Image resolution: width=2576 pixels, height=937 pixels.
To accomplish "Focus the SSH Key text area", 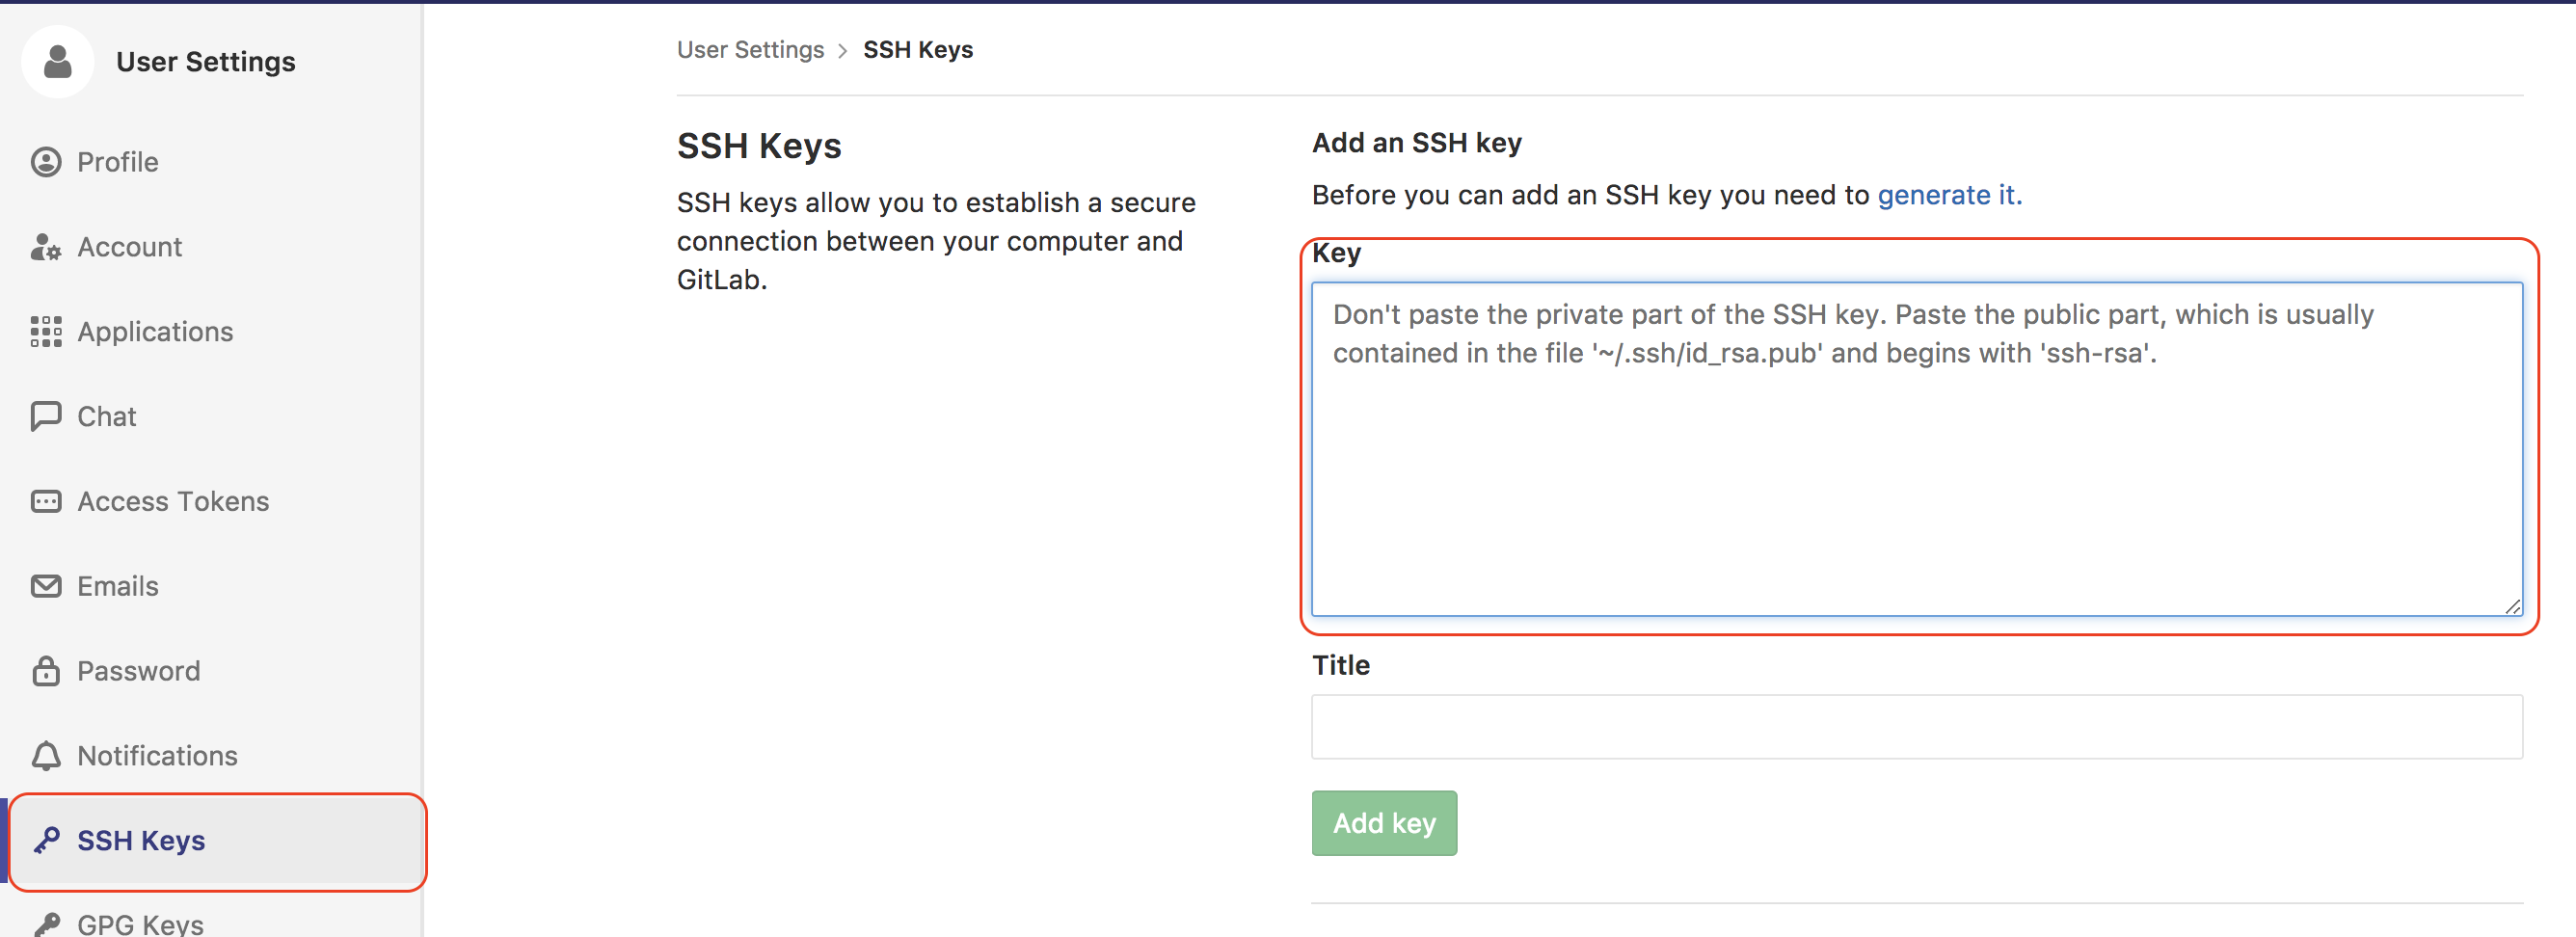I will [x=1916, y=450].
